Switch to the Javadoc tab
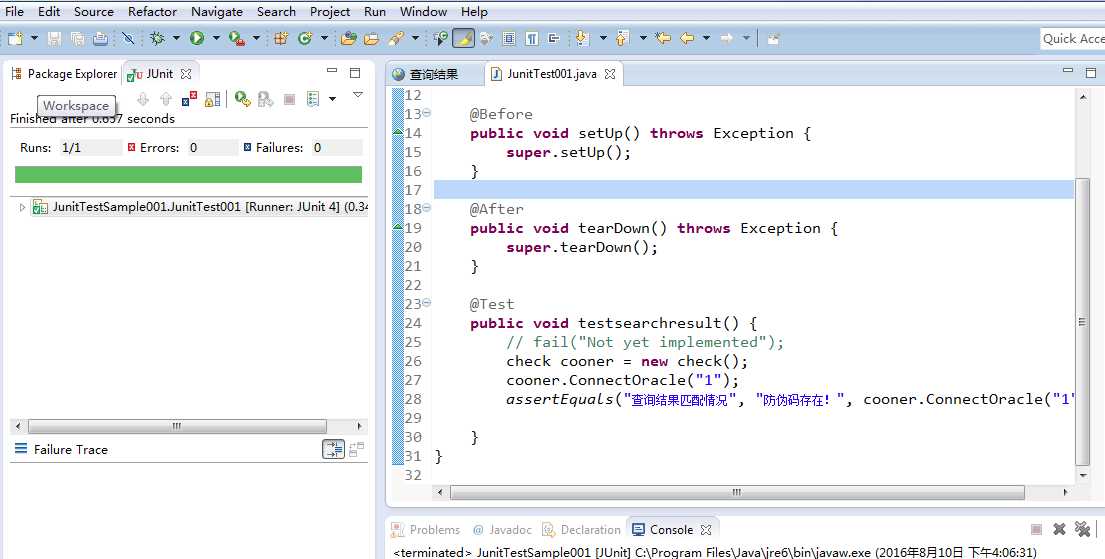1105x559 pixels. tap(502, 529)
